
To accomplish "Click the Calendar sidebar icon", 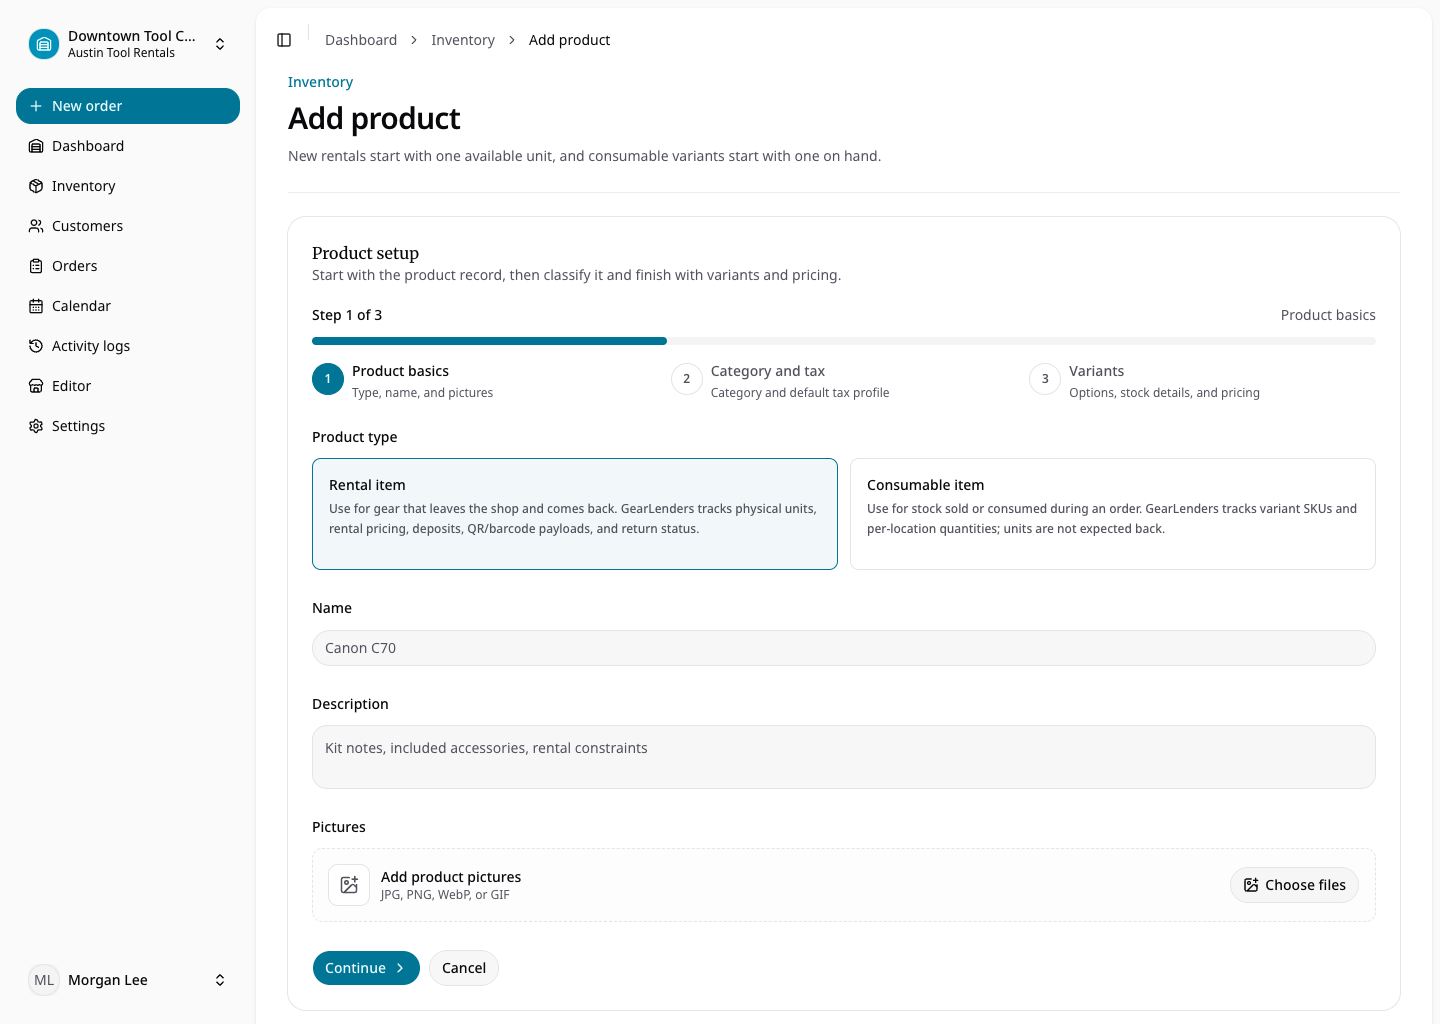I will click(36, 306).
